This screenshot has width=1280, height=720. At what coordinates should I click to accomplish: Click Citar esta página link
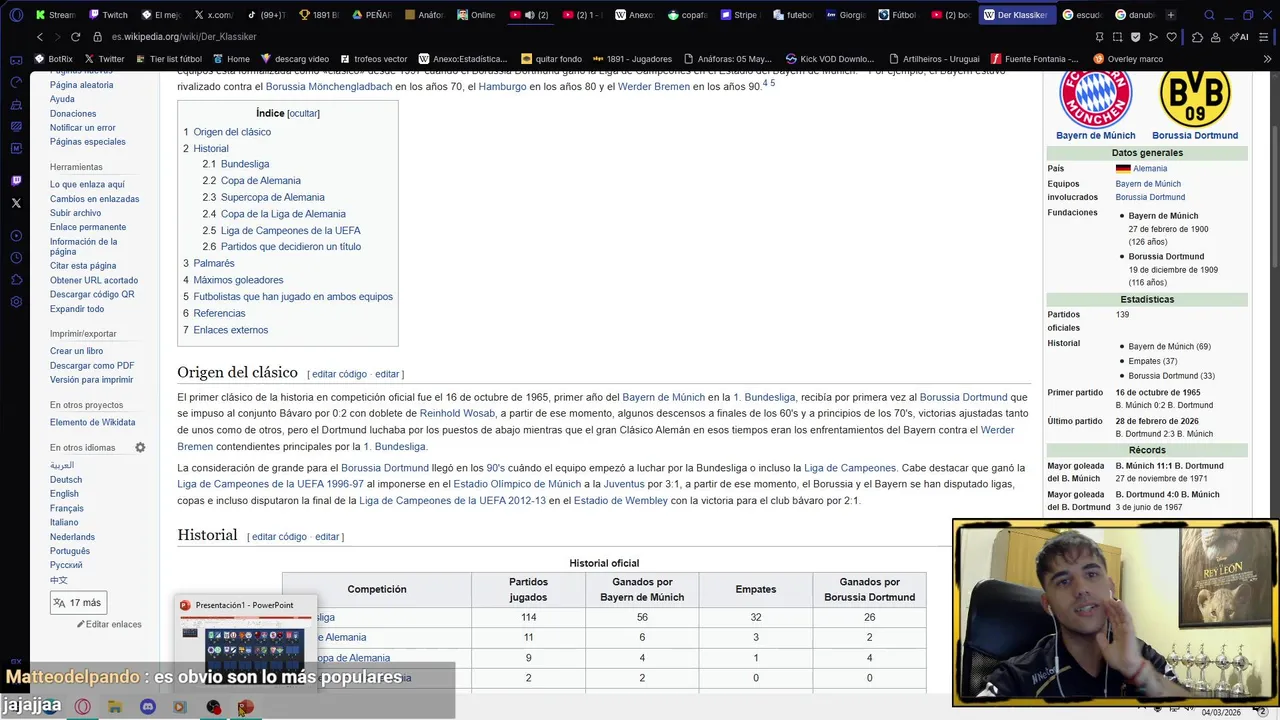[x=83, y=266]
